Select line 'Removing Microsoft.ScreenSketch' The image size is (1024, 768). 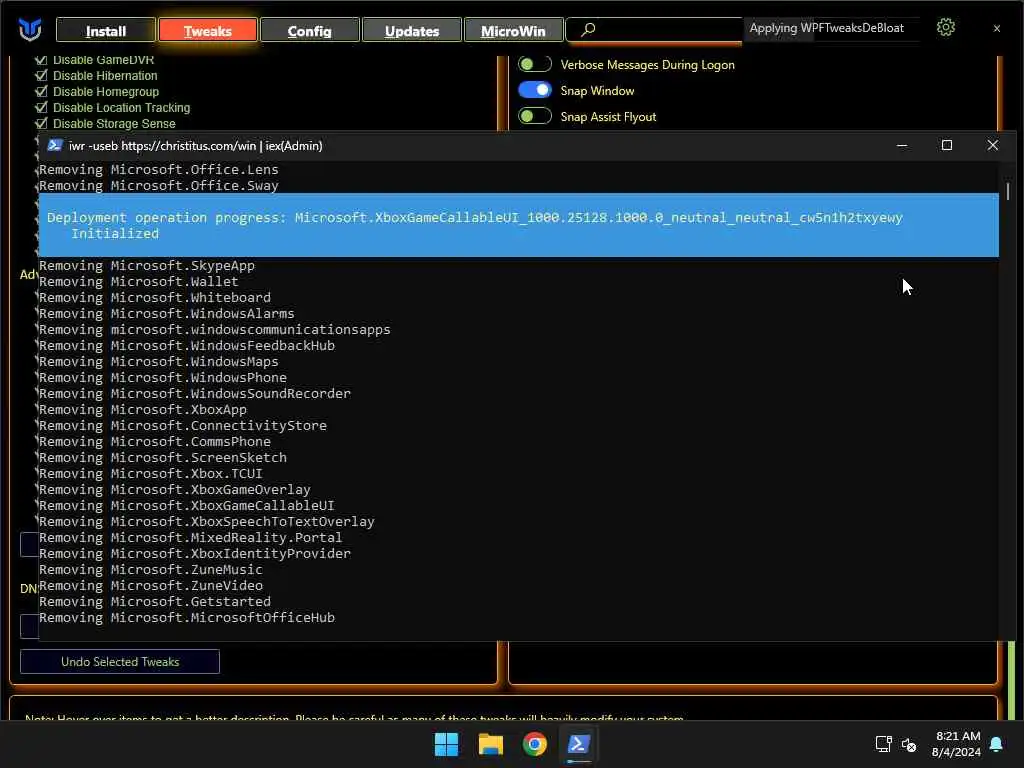pos(163,458)
